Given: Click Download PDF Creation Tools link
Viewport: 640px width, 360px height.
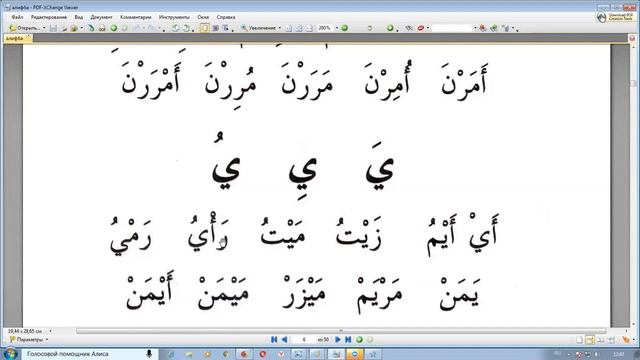Looking at the screenshot, I should tap(615, 17).
